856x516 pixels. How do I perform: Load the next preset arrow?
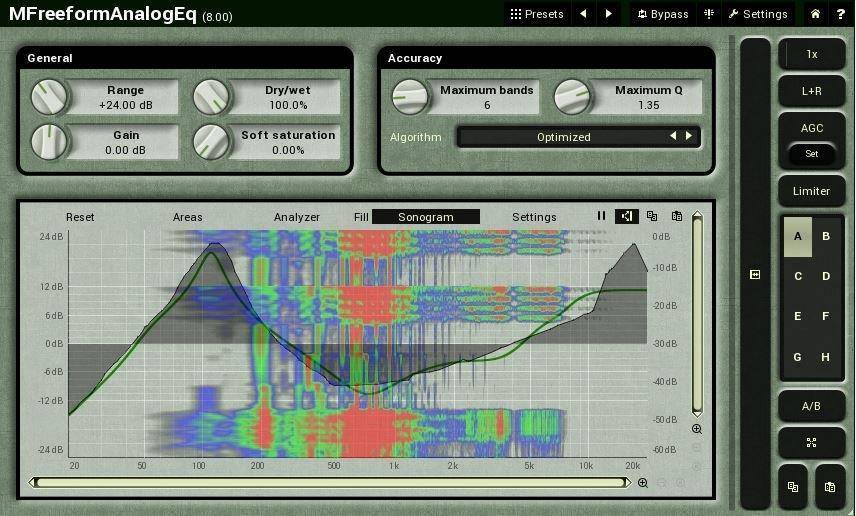(609, 14)
